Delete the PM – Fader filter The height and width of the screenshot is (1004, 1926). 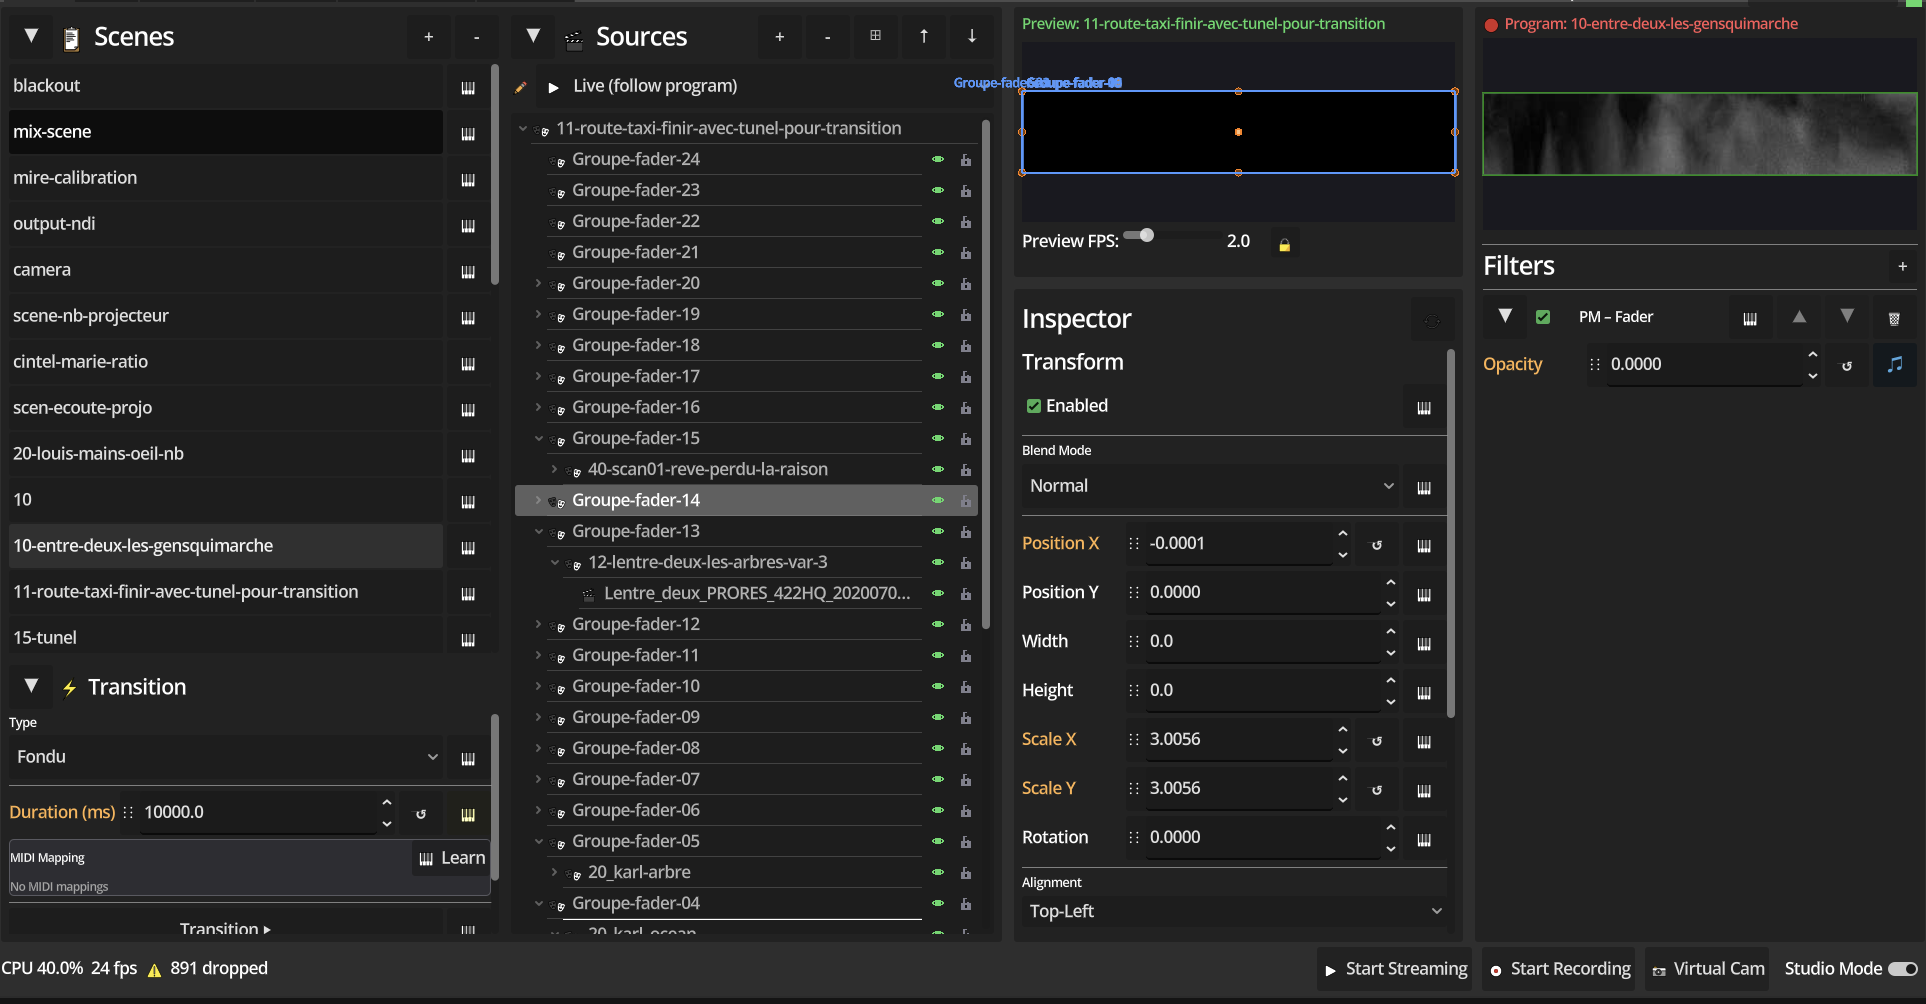(1893, 318)
